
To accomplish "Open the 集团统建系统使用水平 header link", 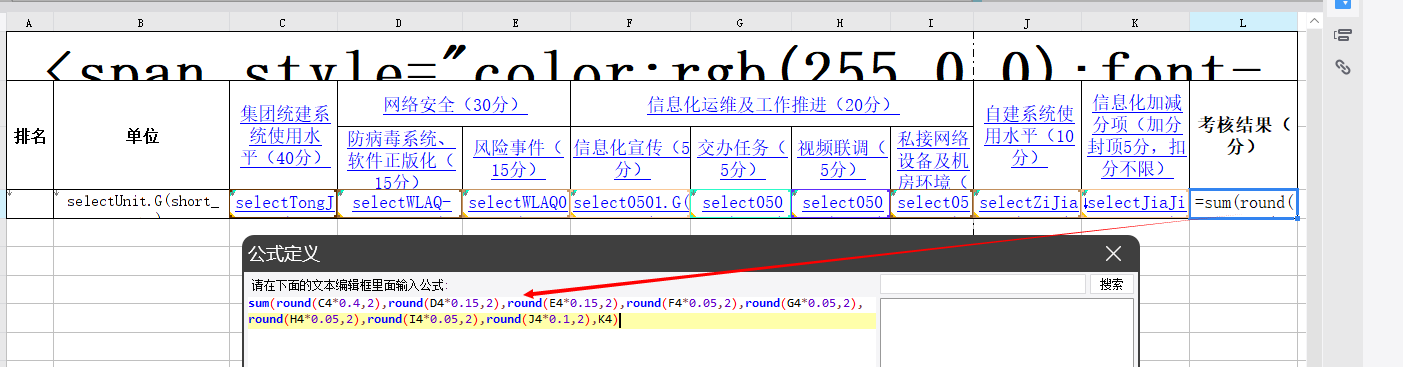I will coord(284,135).
